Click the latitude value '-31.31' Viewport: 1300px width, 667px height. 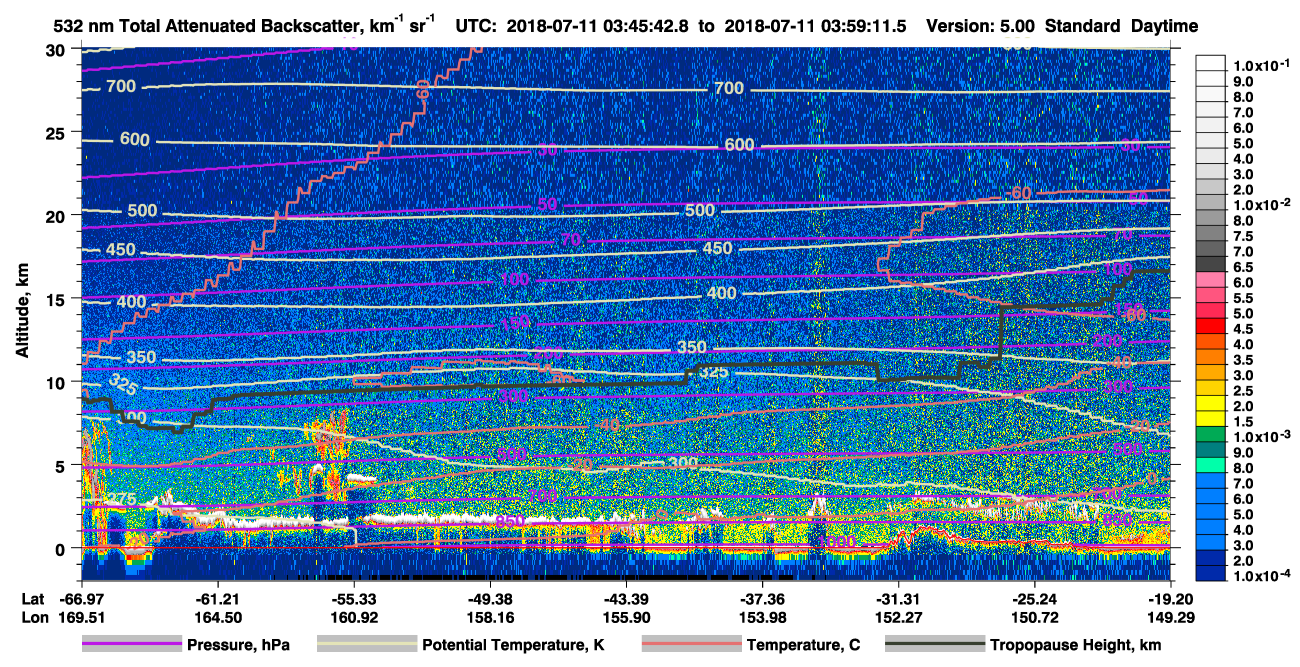click(x=898, y=598)
